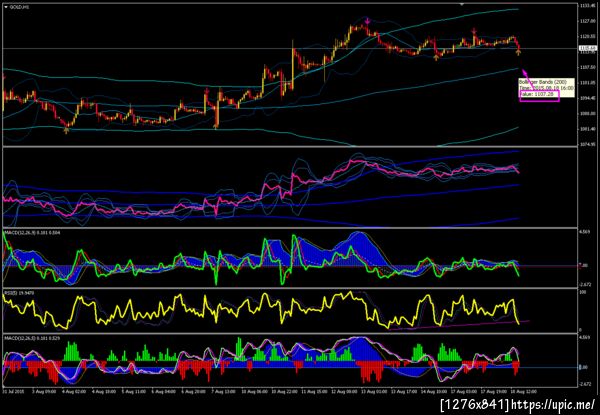600x415 pixels.
Task: Click the 1101.05 price scale value
Action: [588, 83]
